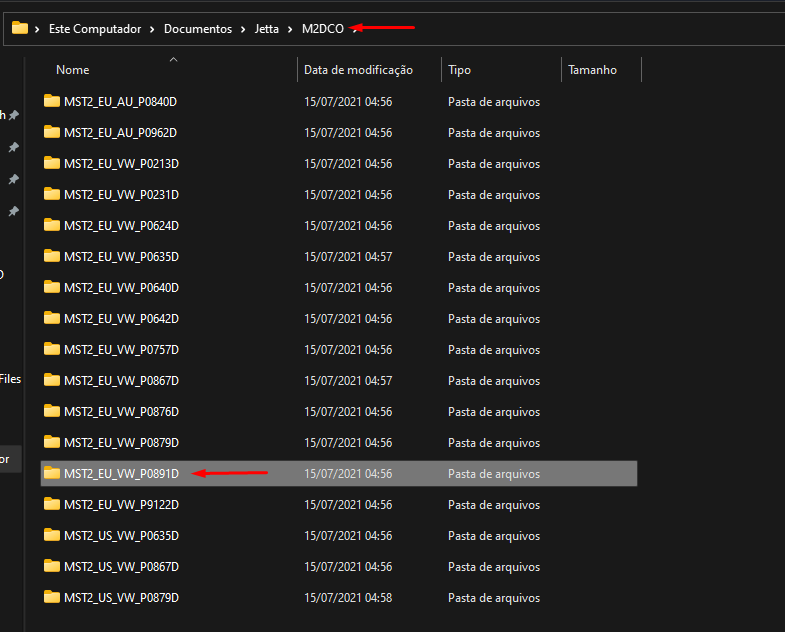The width and height of the screenshot is (785, 632).
Task: Select folder name MST2_US_VW_P0635D
Action: (121, 536)
